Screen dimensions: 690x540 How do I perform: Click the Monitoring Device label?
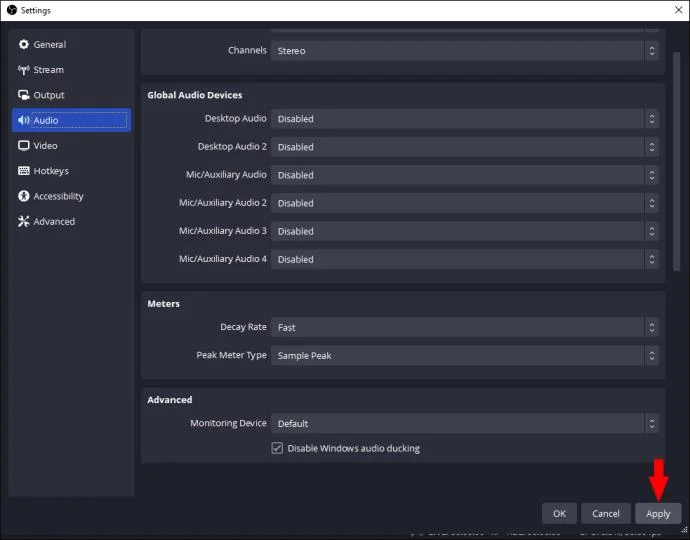(x=228, y=423)
